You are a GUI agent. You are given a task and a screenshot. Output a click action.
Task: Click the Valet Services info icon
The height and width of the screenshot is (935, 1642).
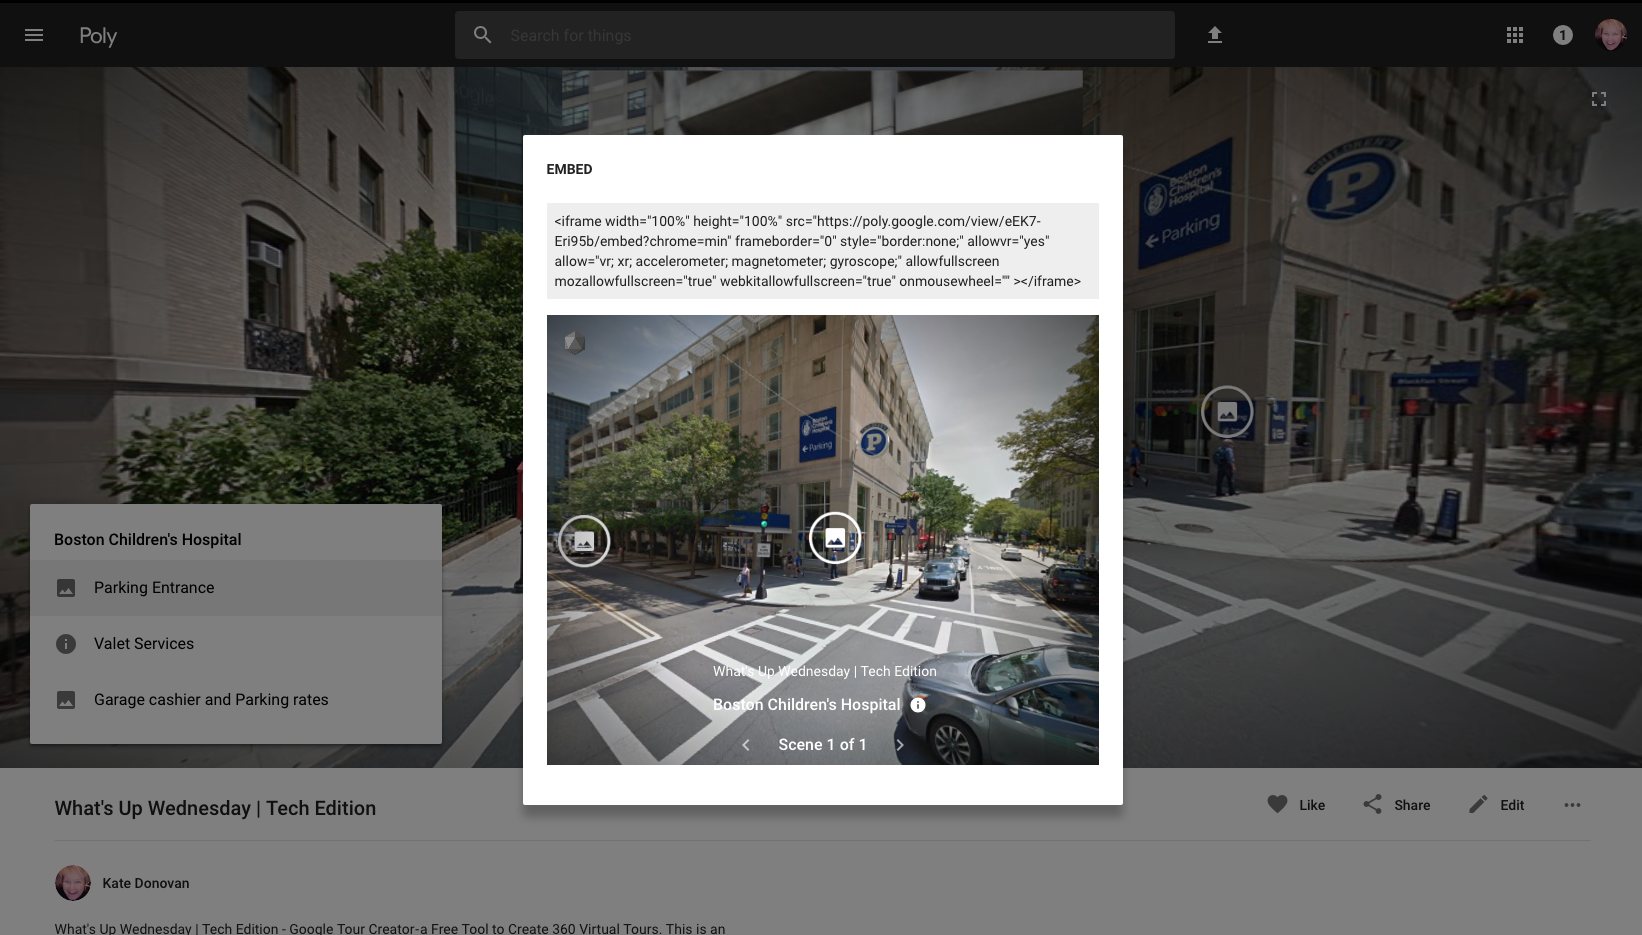[66, 644]
